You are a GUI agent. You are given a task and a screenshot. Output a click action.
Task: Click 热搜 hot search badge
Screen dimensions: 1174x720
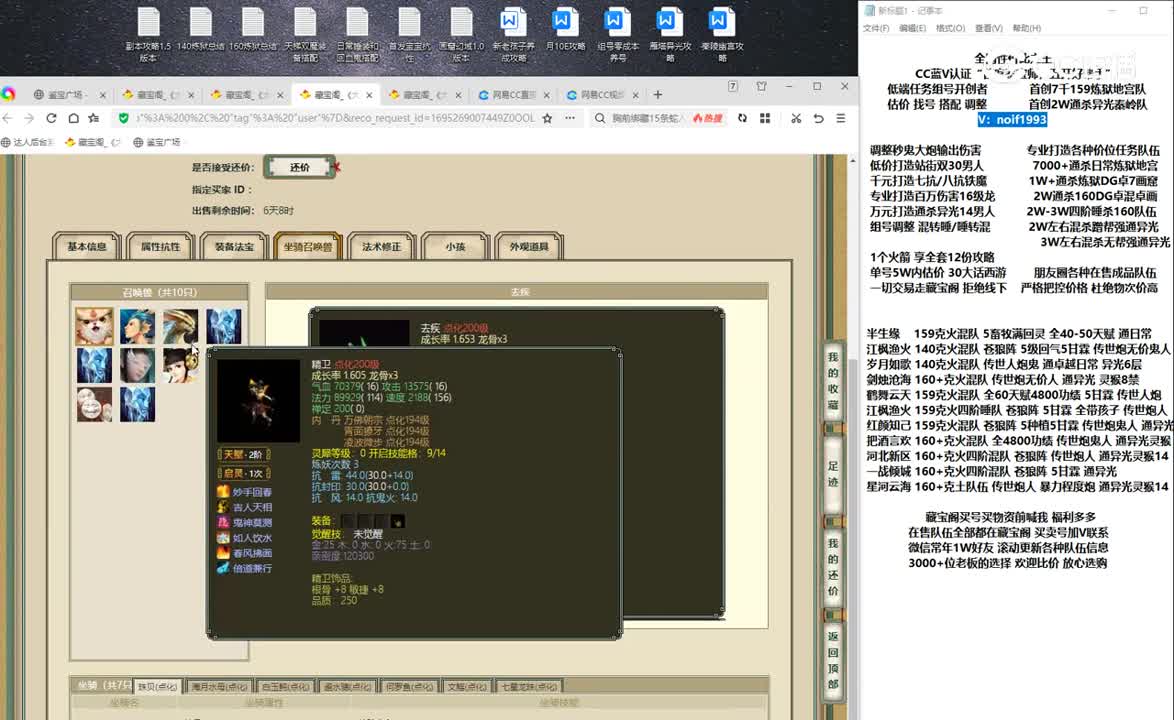pyautogui.click(x=708, y=118)
